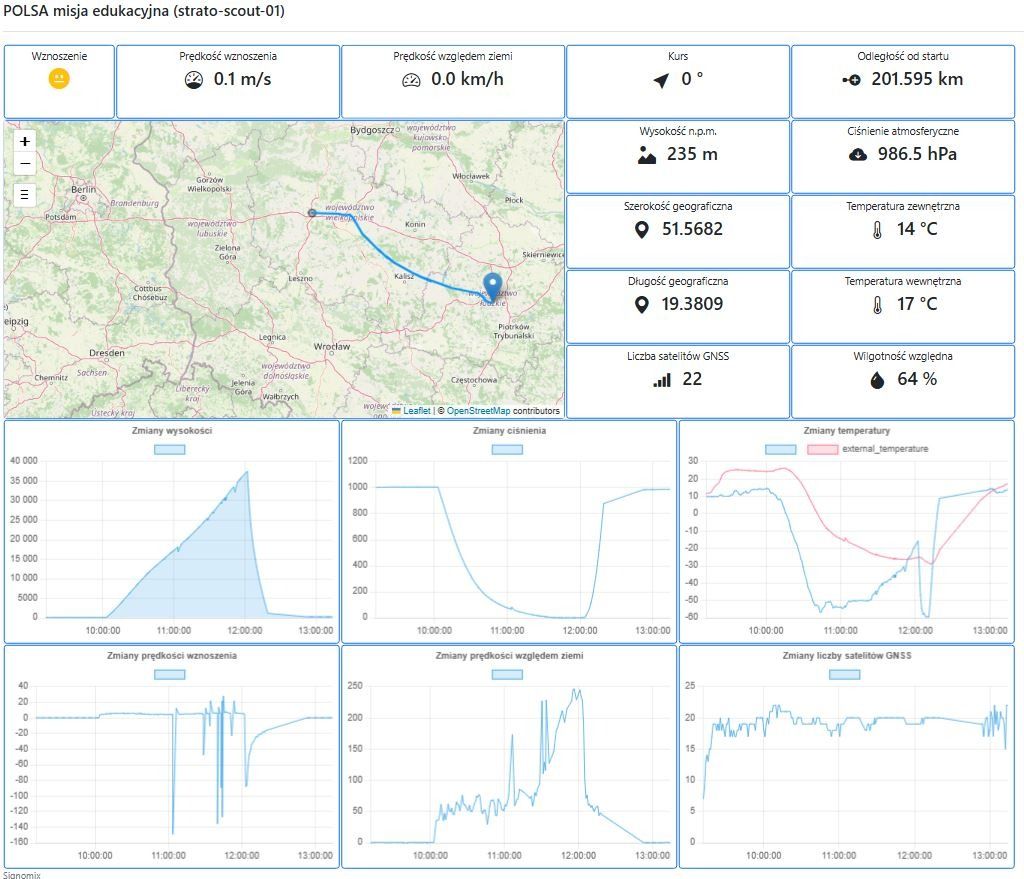
Task: Click the Kurs heading arrow icon
Action: click(x=661, y=80)
